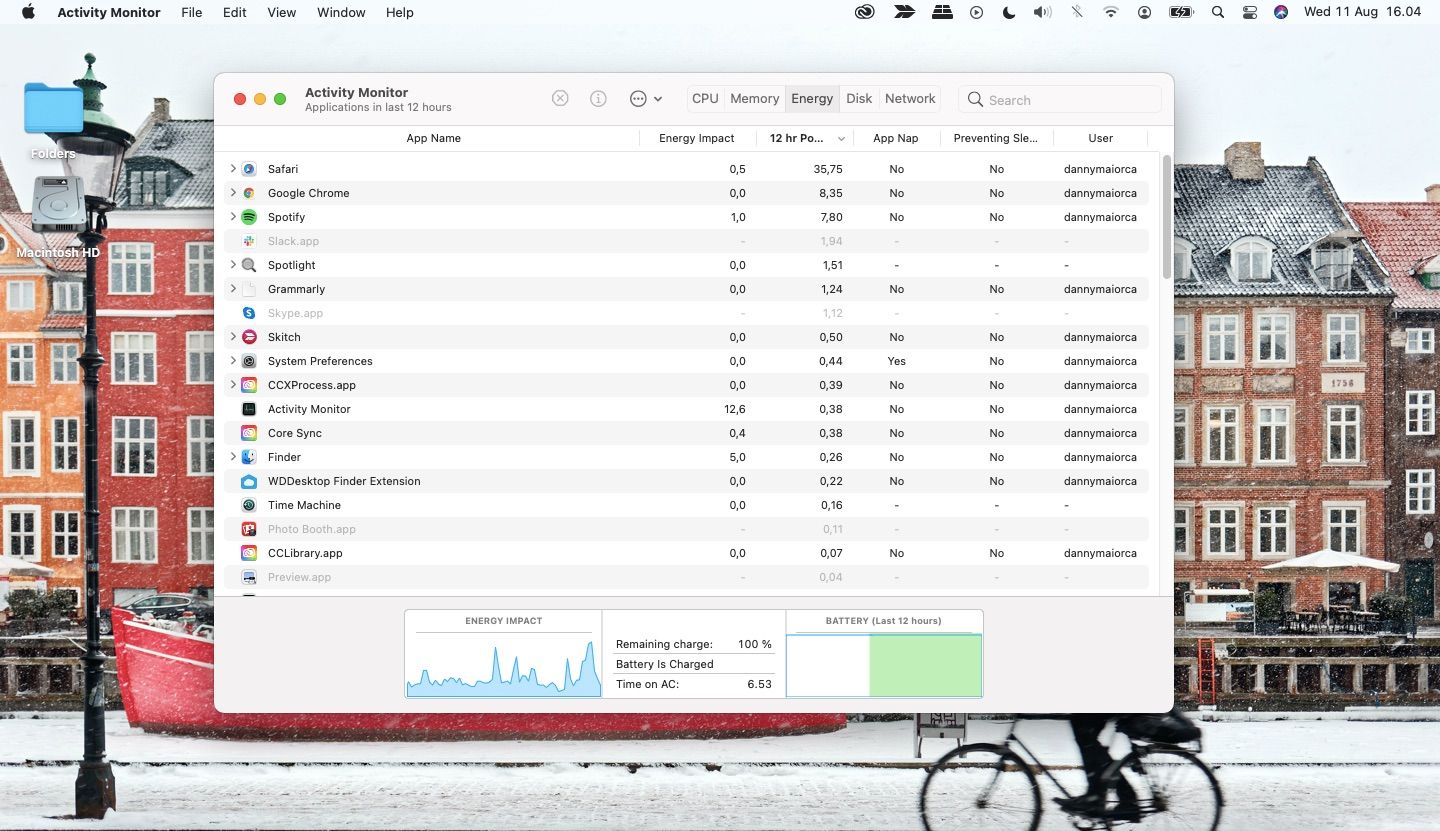
Task: Click the CCLibrary.app icon in list
Action: (x=249, y=553)
